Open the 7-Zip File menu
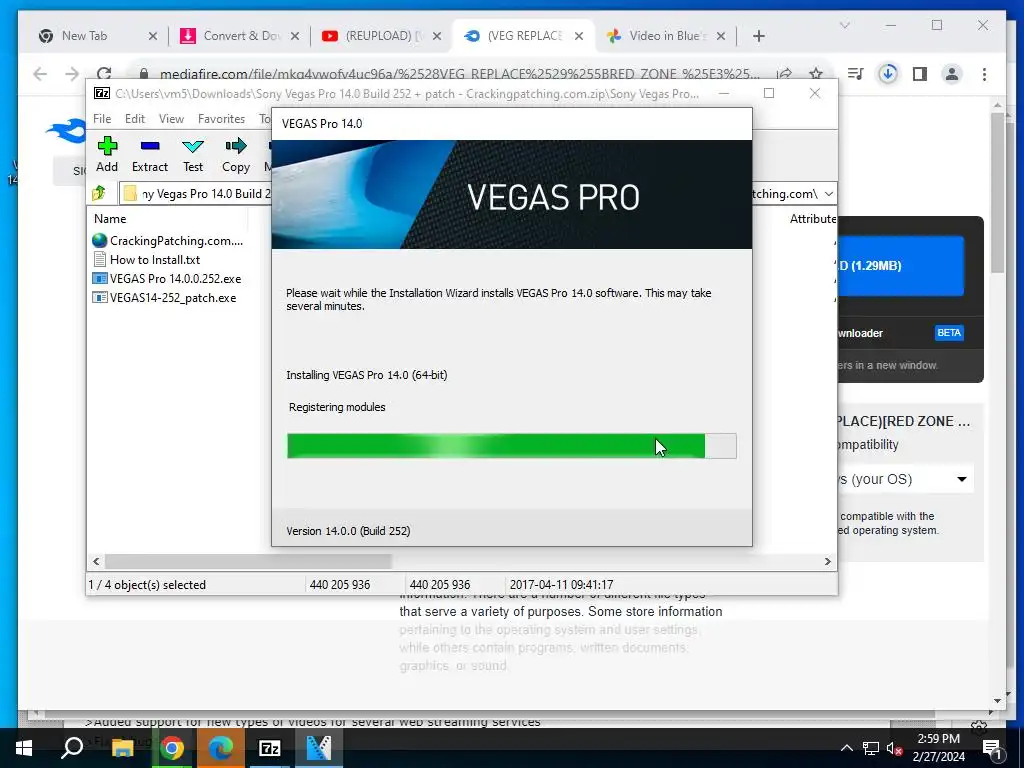Viewport: 1024px width, 768px height. pos(102,119)
